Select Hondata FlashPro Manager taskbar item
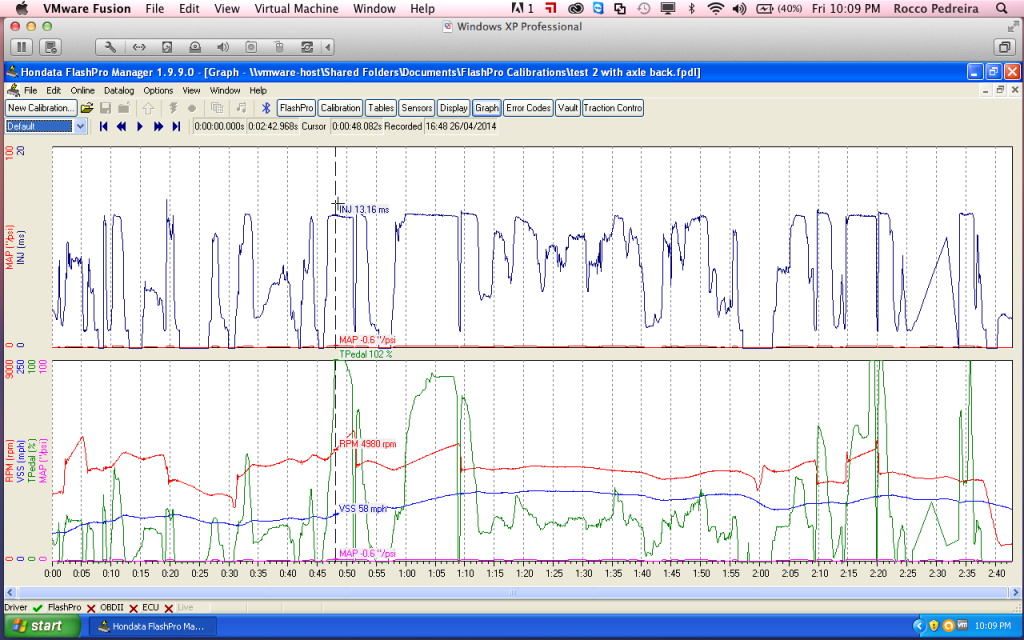The height and width of the screenshot is (640, 1024). [x=152, y=626]
